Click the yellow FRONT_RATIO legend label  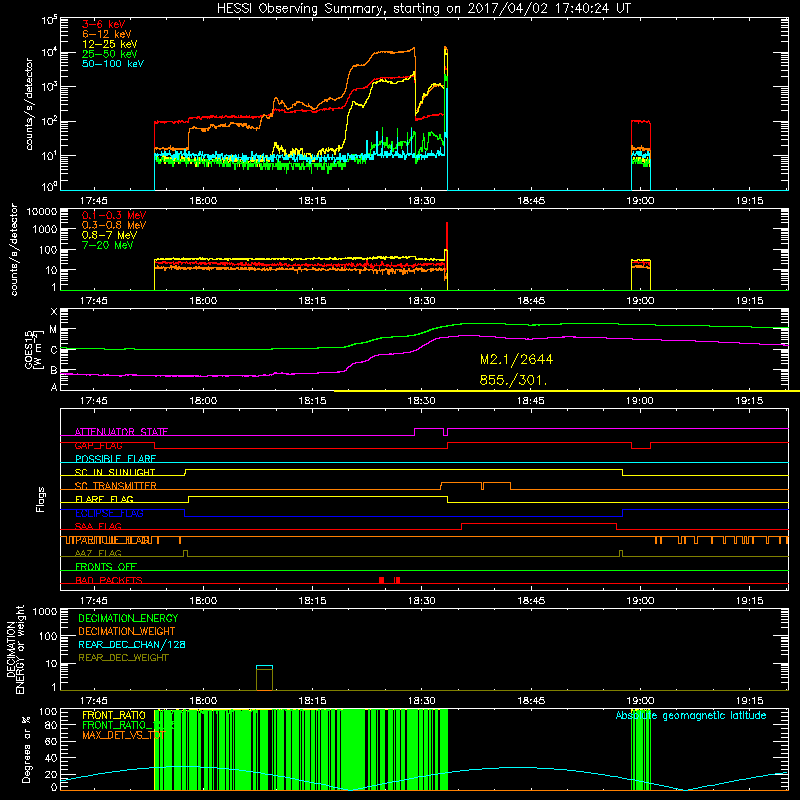click(114, 715)
